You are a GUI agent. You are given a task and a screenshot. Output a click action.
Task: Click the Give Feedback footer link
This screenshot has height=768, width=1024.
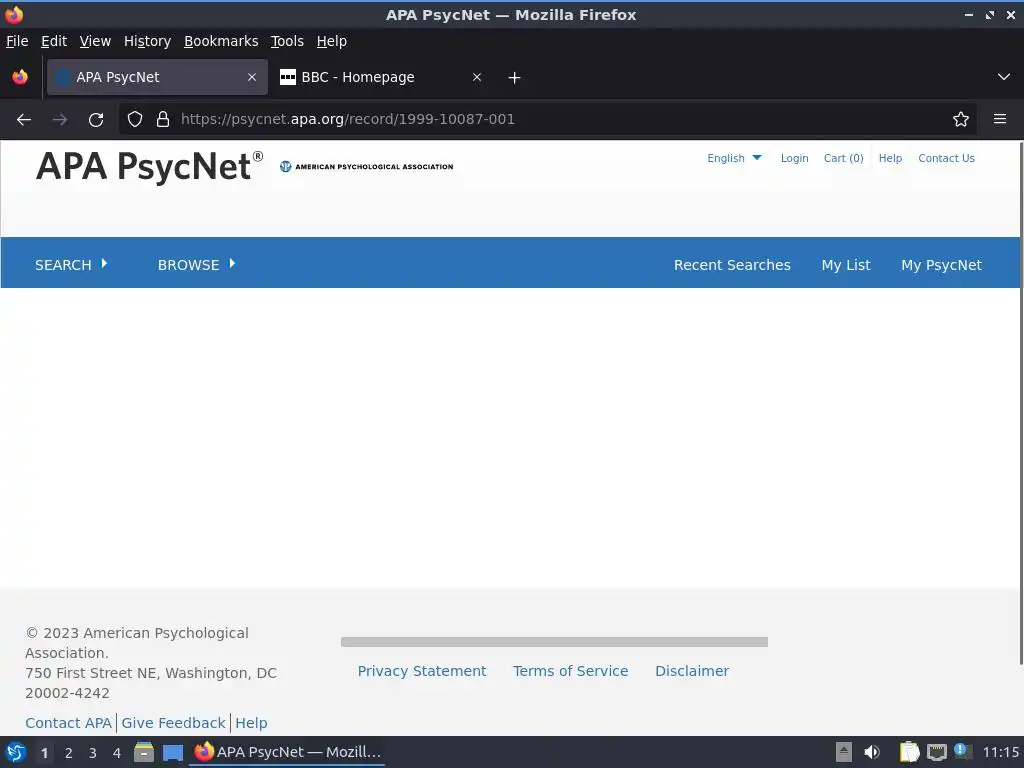[173, 723]
